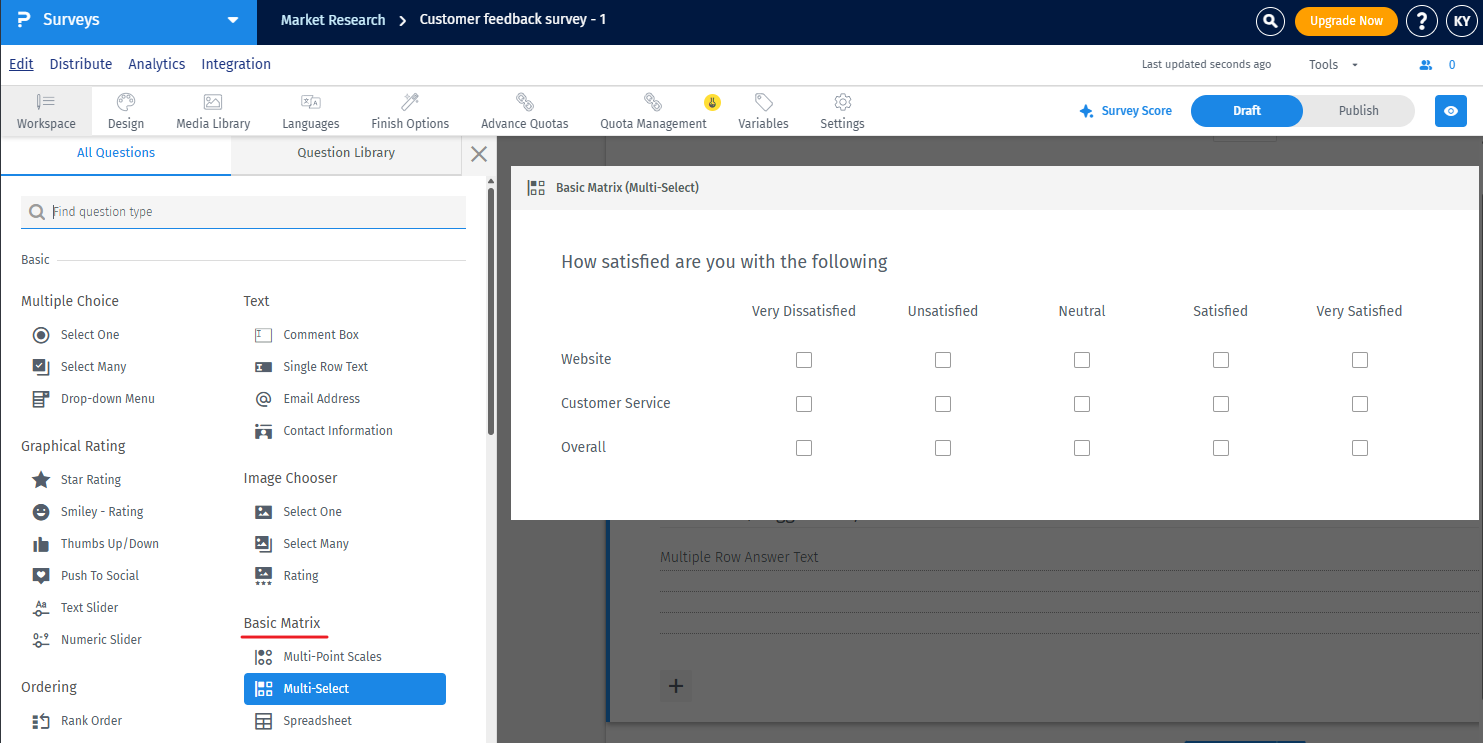Check Website row Neutral checkbox
Screen dimensions: 1483x743
point(1082,360)
